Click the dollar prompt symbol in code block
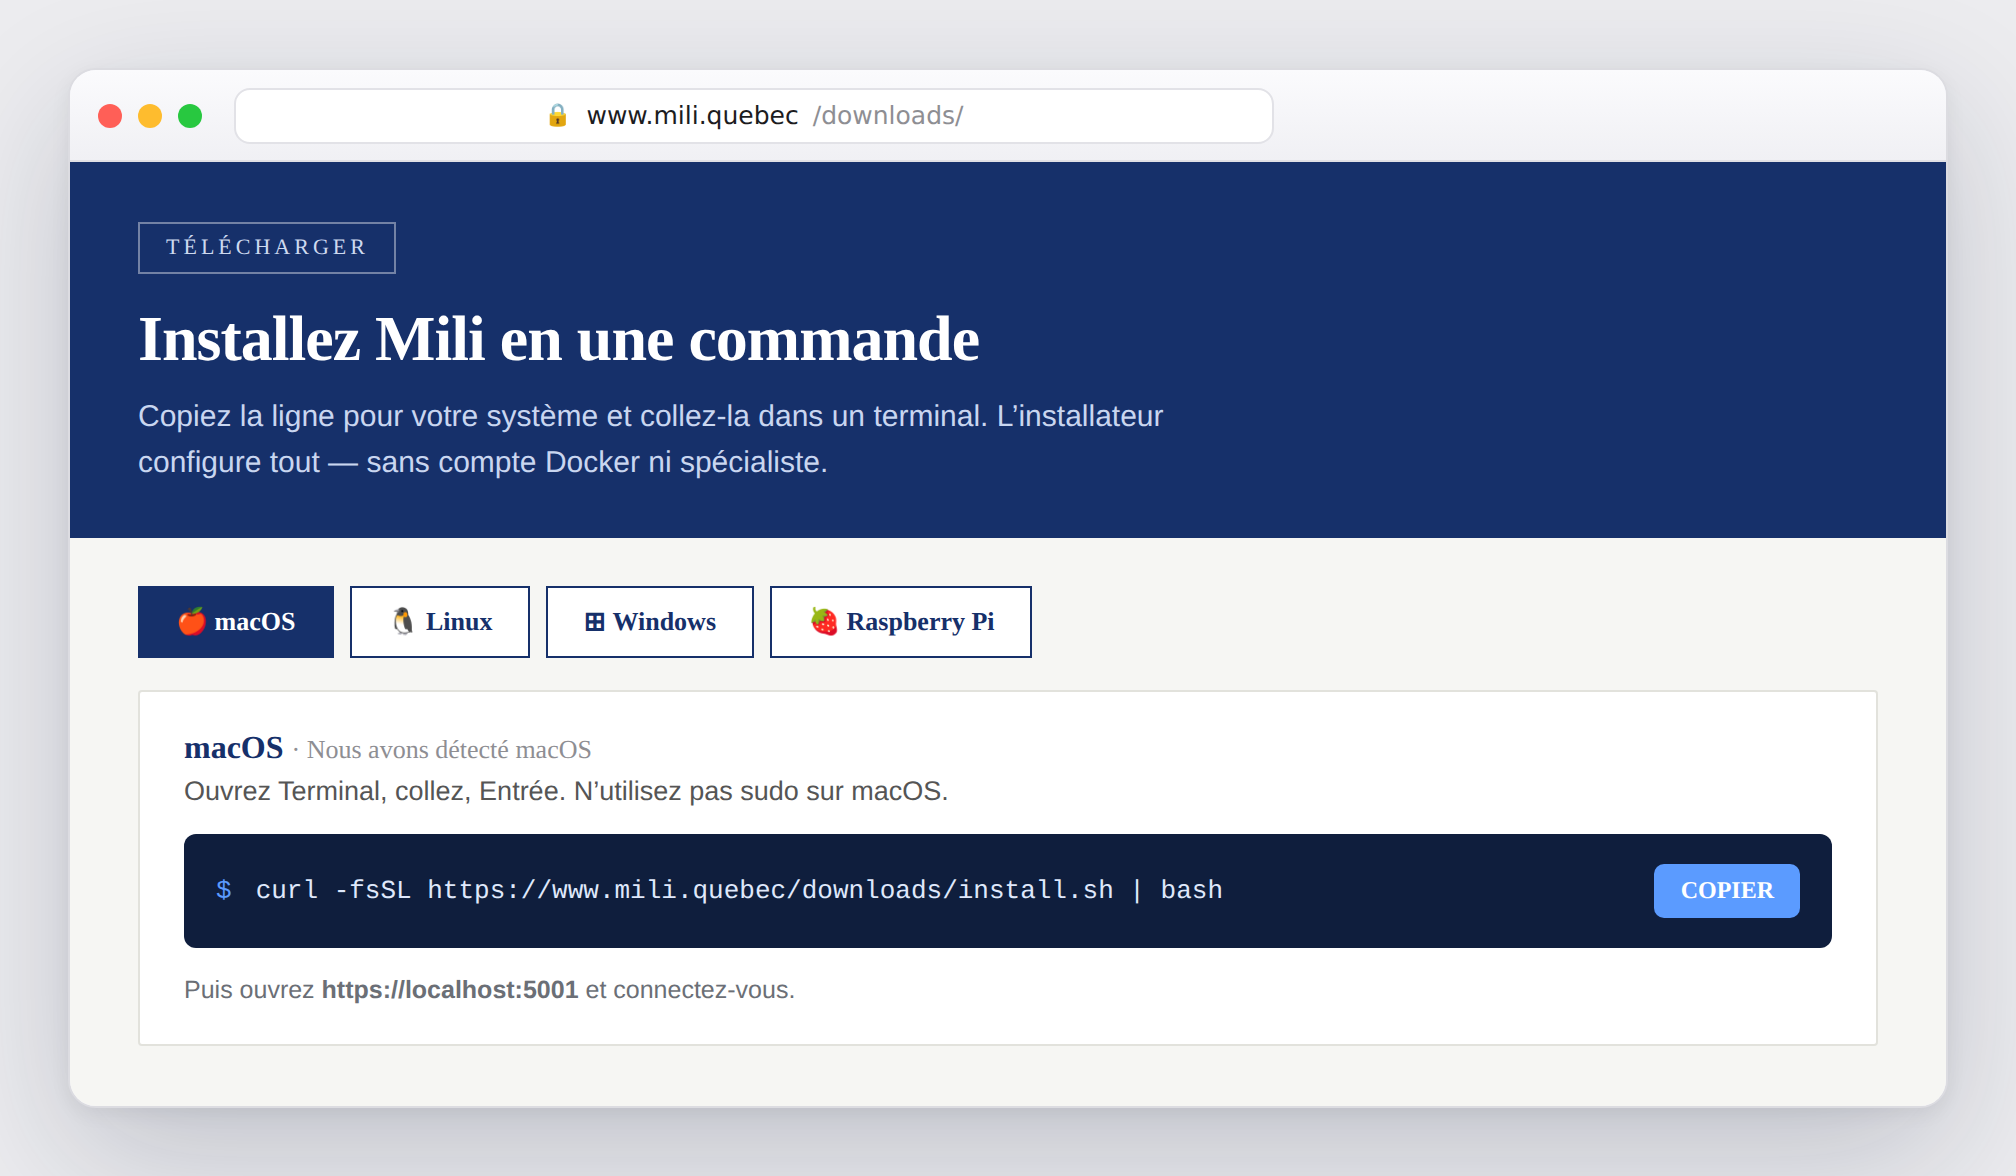The width and height of the screenshot is (2016, 1176). point(224,890)
